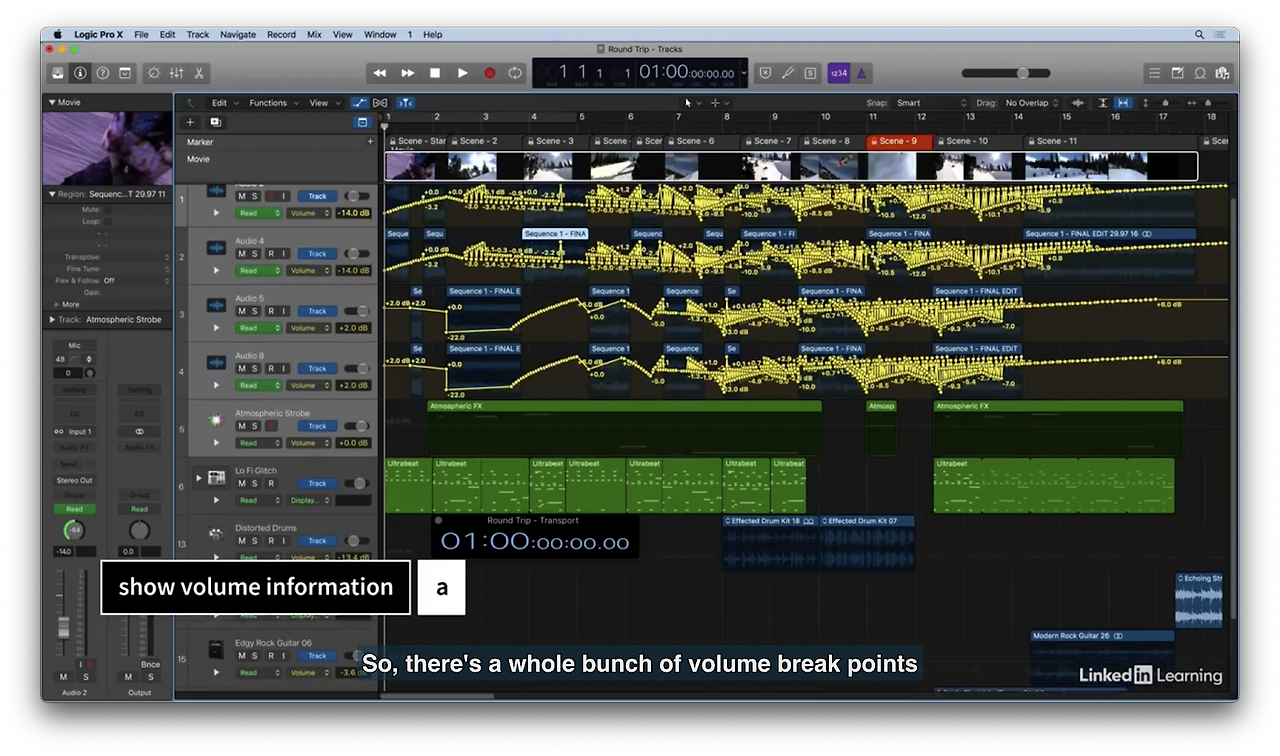Click the Play transport button
Screen dimensions: 1280x756
point(462,73)
